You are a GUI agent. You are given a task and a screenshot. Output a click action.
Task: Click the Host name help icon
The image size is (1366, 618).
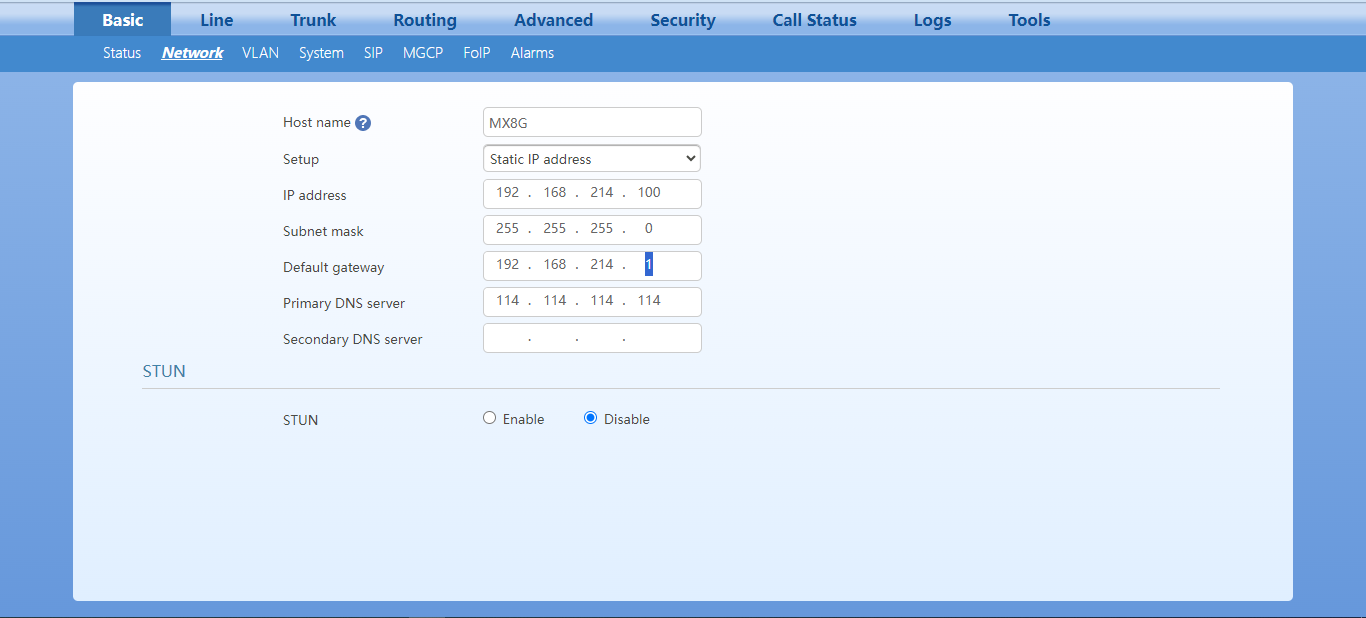coord(363,123)
